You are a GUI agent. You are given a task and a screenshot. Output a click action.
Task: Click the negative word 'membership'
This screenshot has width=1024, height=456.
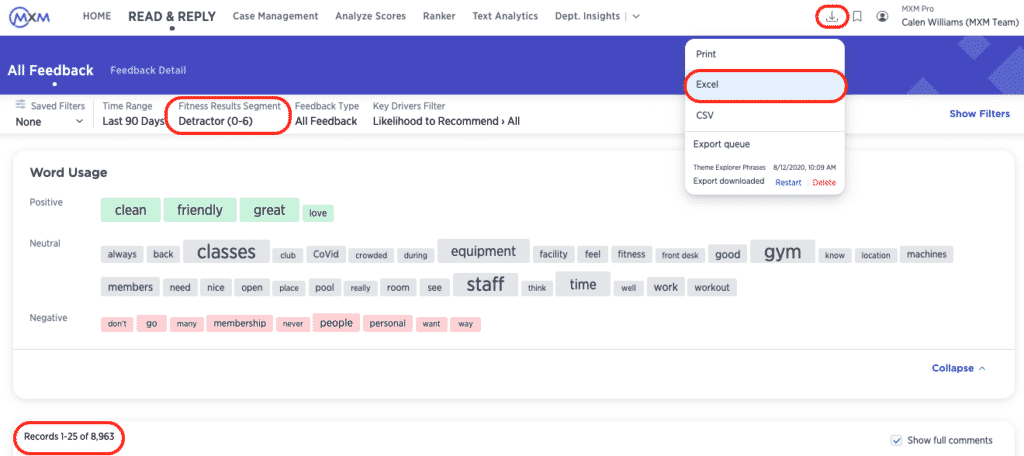(240, 323)
